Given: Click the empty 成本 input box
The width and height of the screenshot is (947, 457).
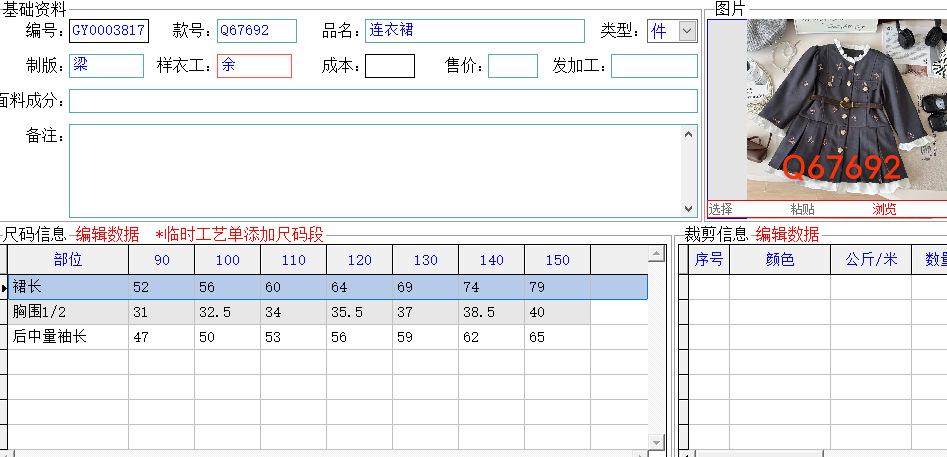Looking at the screenshot, I should (x=389, y=66).
